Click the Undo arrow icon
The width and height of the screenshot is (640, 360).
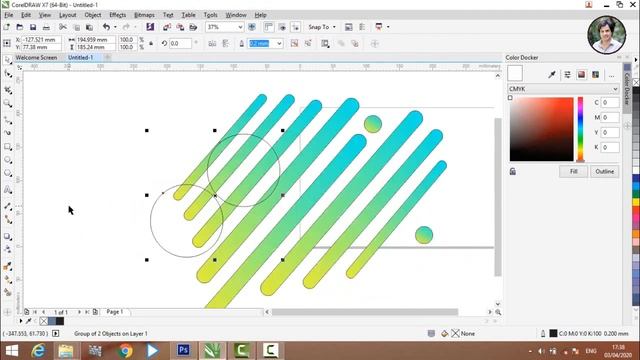[x=106, y=27]
